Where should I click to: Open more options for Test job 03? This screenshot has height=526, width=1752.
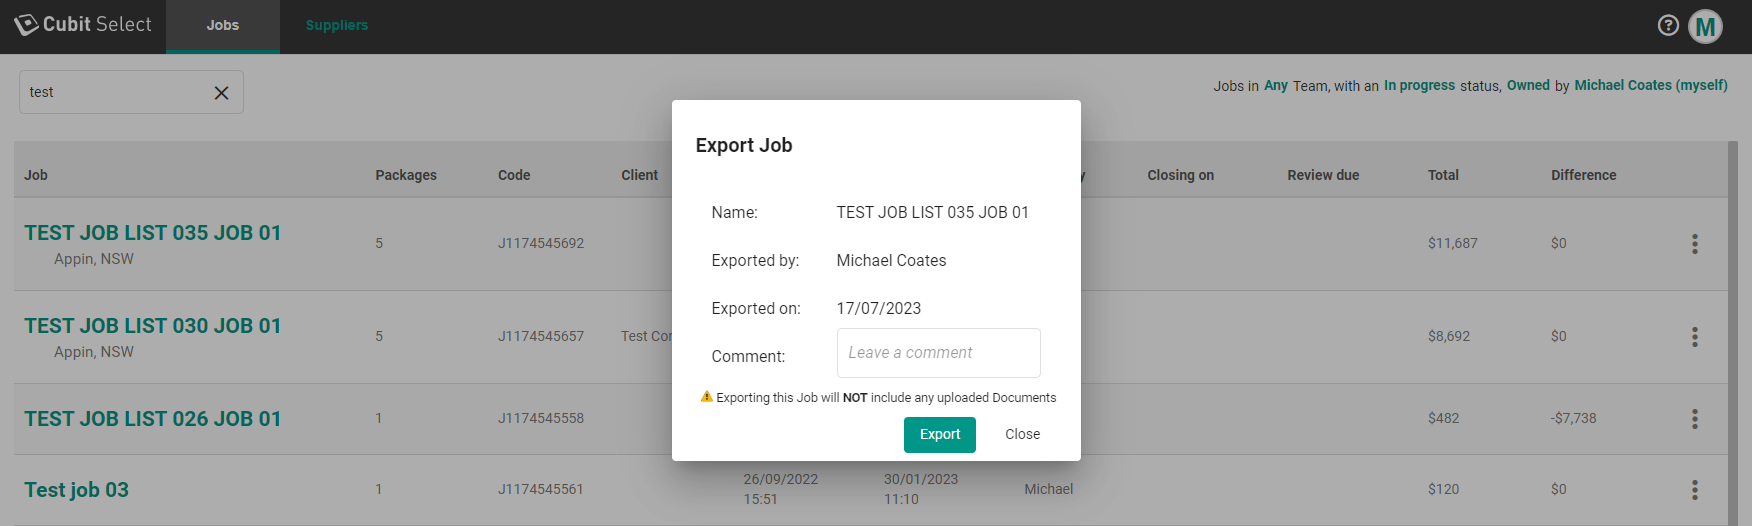(1694, 490)
